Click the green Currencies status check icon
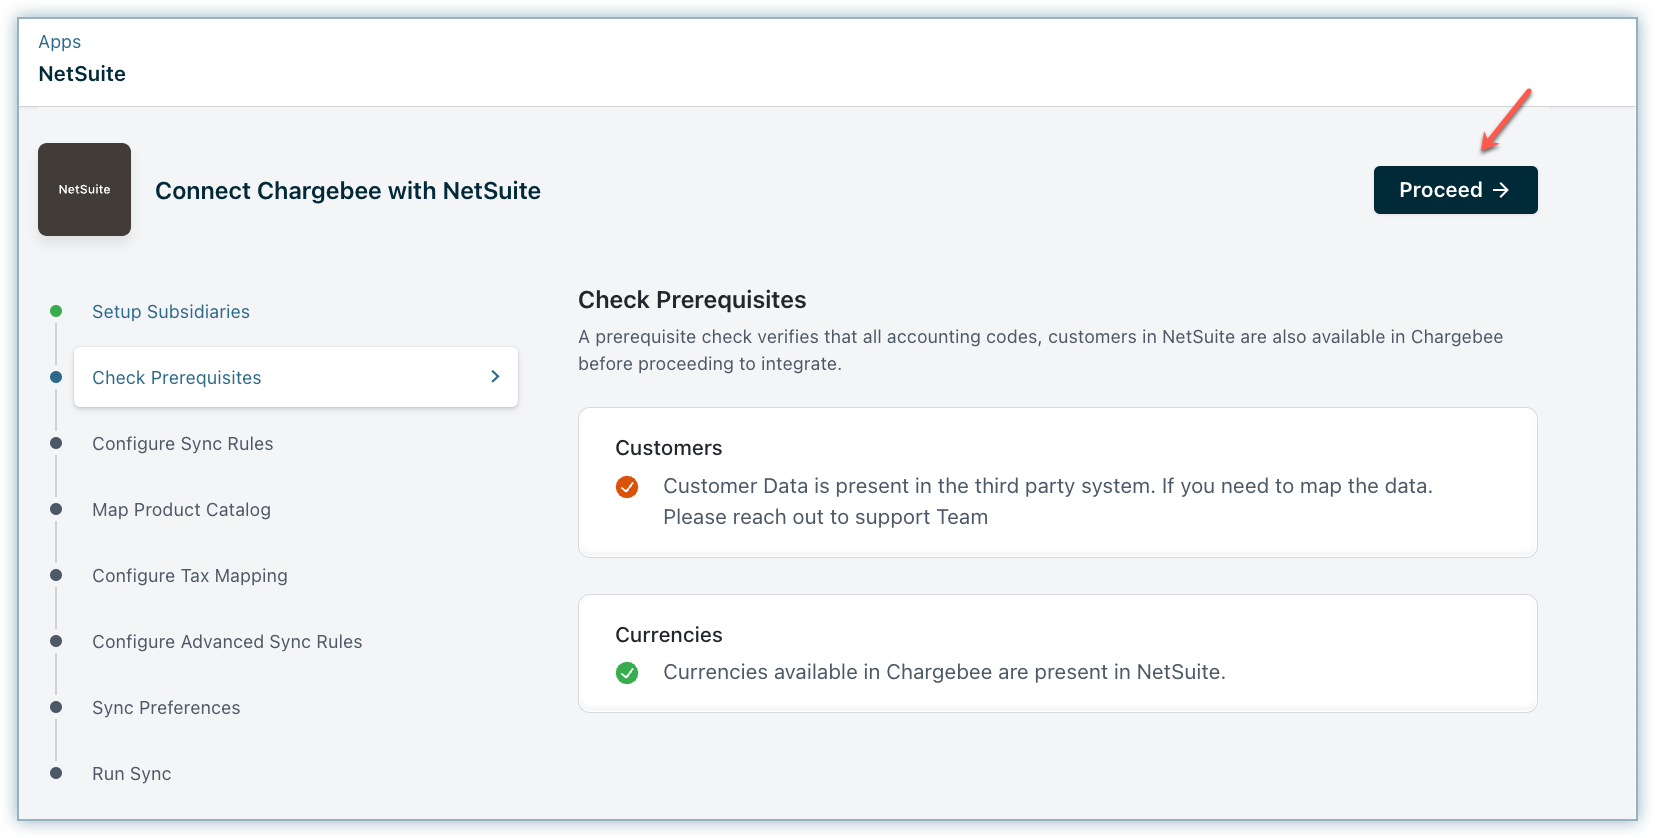Image resolution: width=1655 pixels, height=838 pixels. point(627,673)
